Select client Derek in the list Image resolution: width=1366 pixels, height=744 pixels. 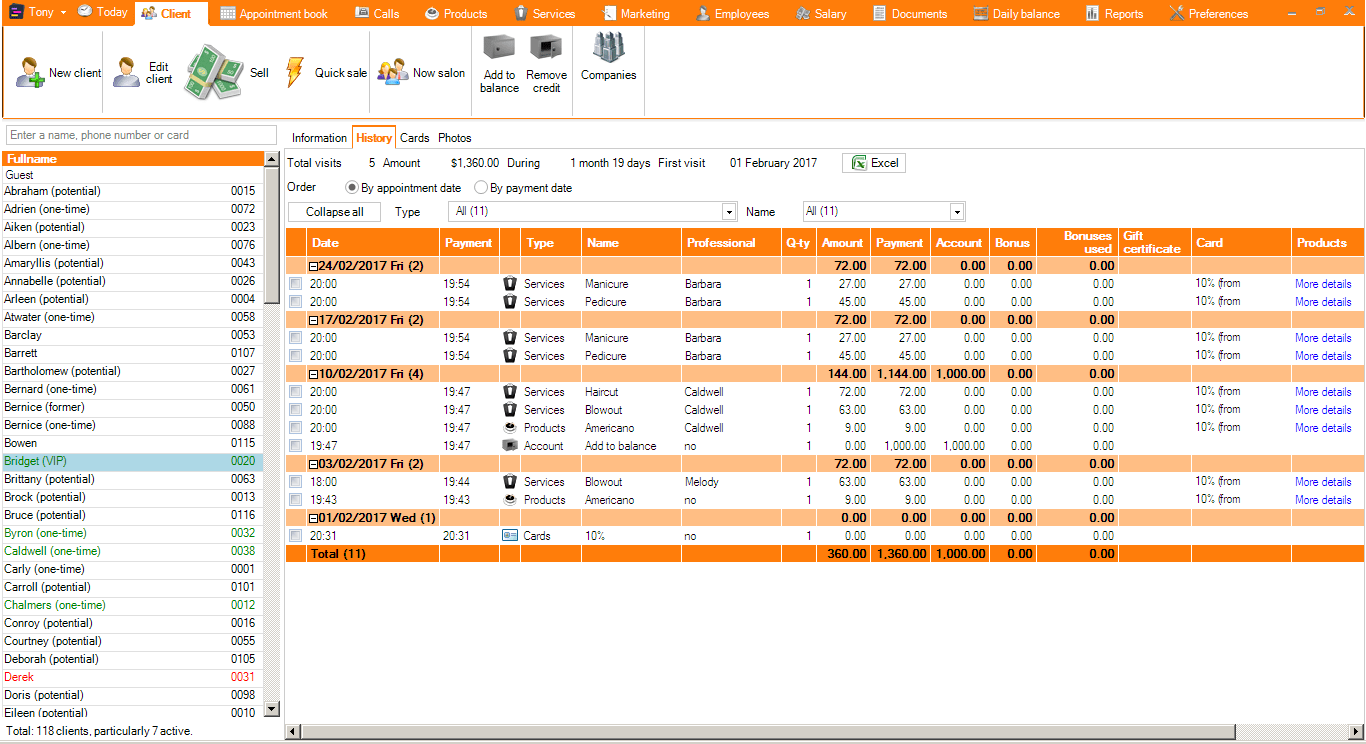[x=131, y=677]
